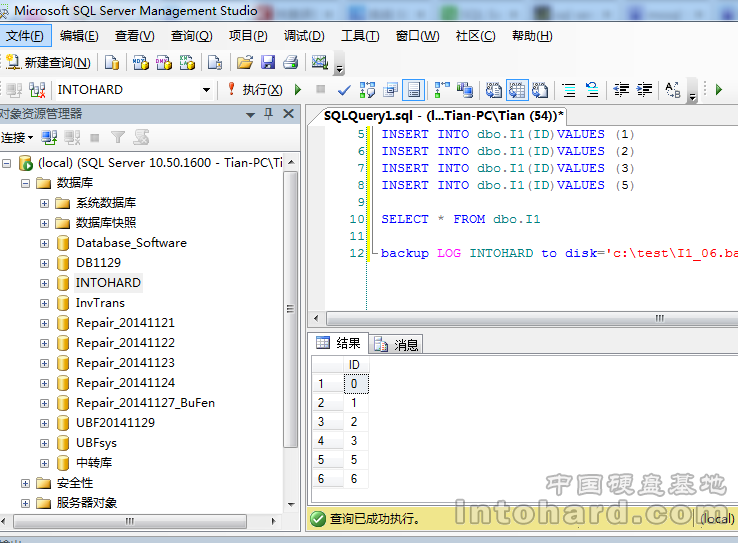The image size is (738, 543).
Task: Click the Open File folder icon
Action: pyautogui.click(x=244, y=62)
